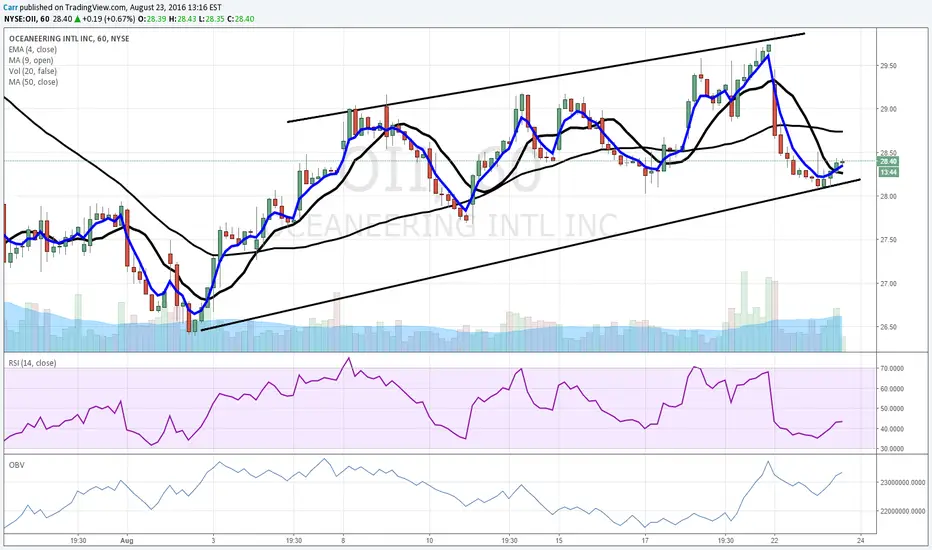Click the OCEANEERING INTL INC, 60, NYSE title
Viewport: 932px width, 550px height.
69,39
